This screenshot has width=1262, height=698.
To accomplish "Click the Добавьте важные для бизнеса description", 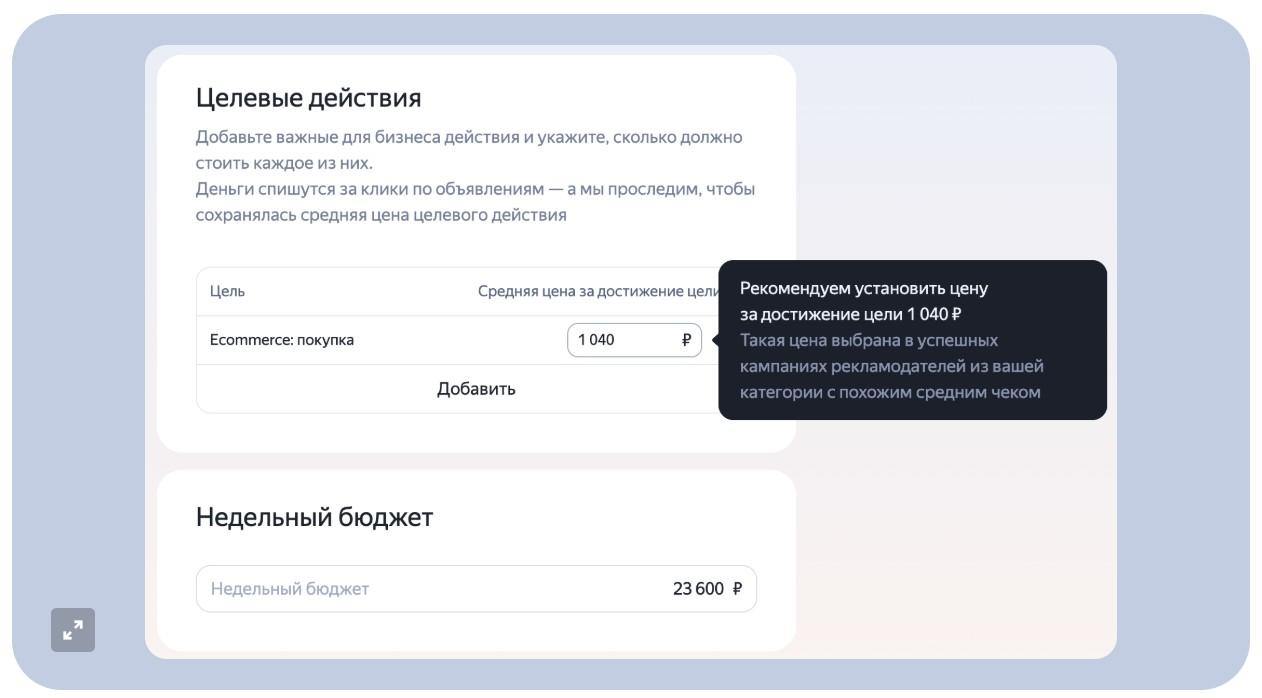I will pyautogui.click(x=468, y=137).
